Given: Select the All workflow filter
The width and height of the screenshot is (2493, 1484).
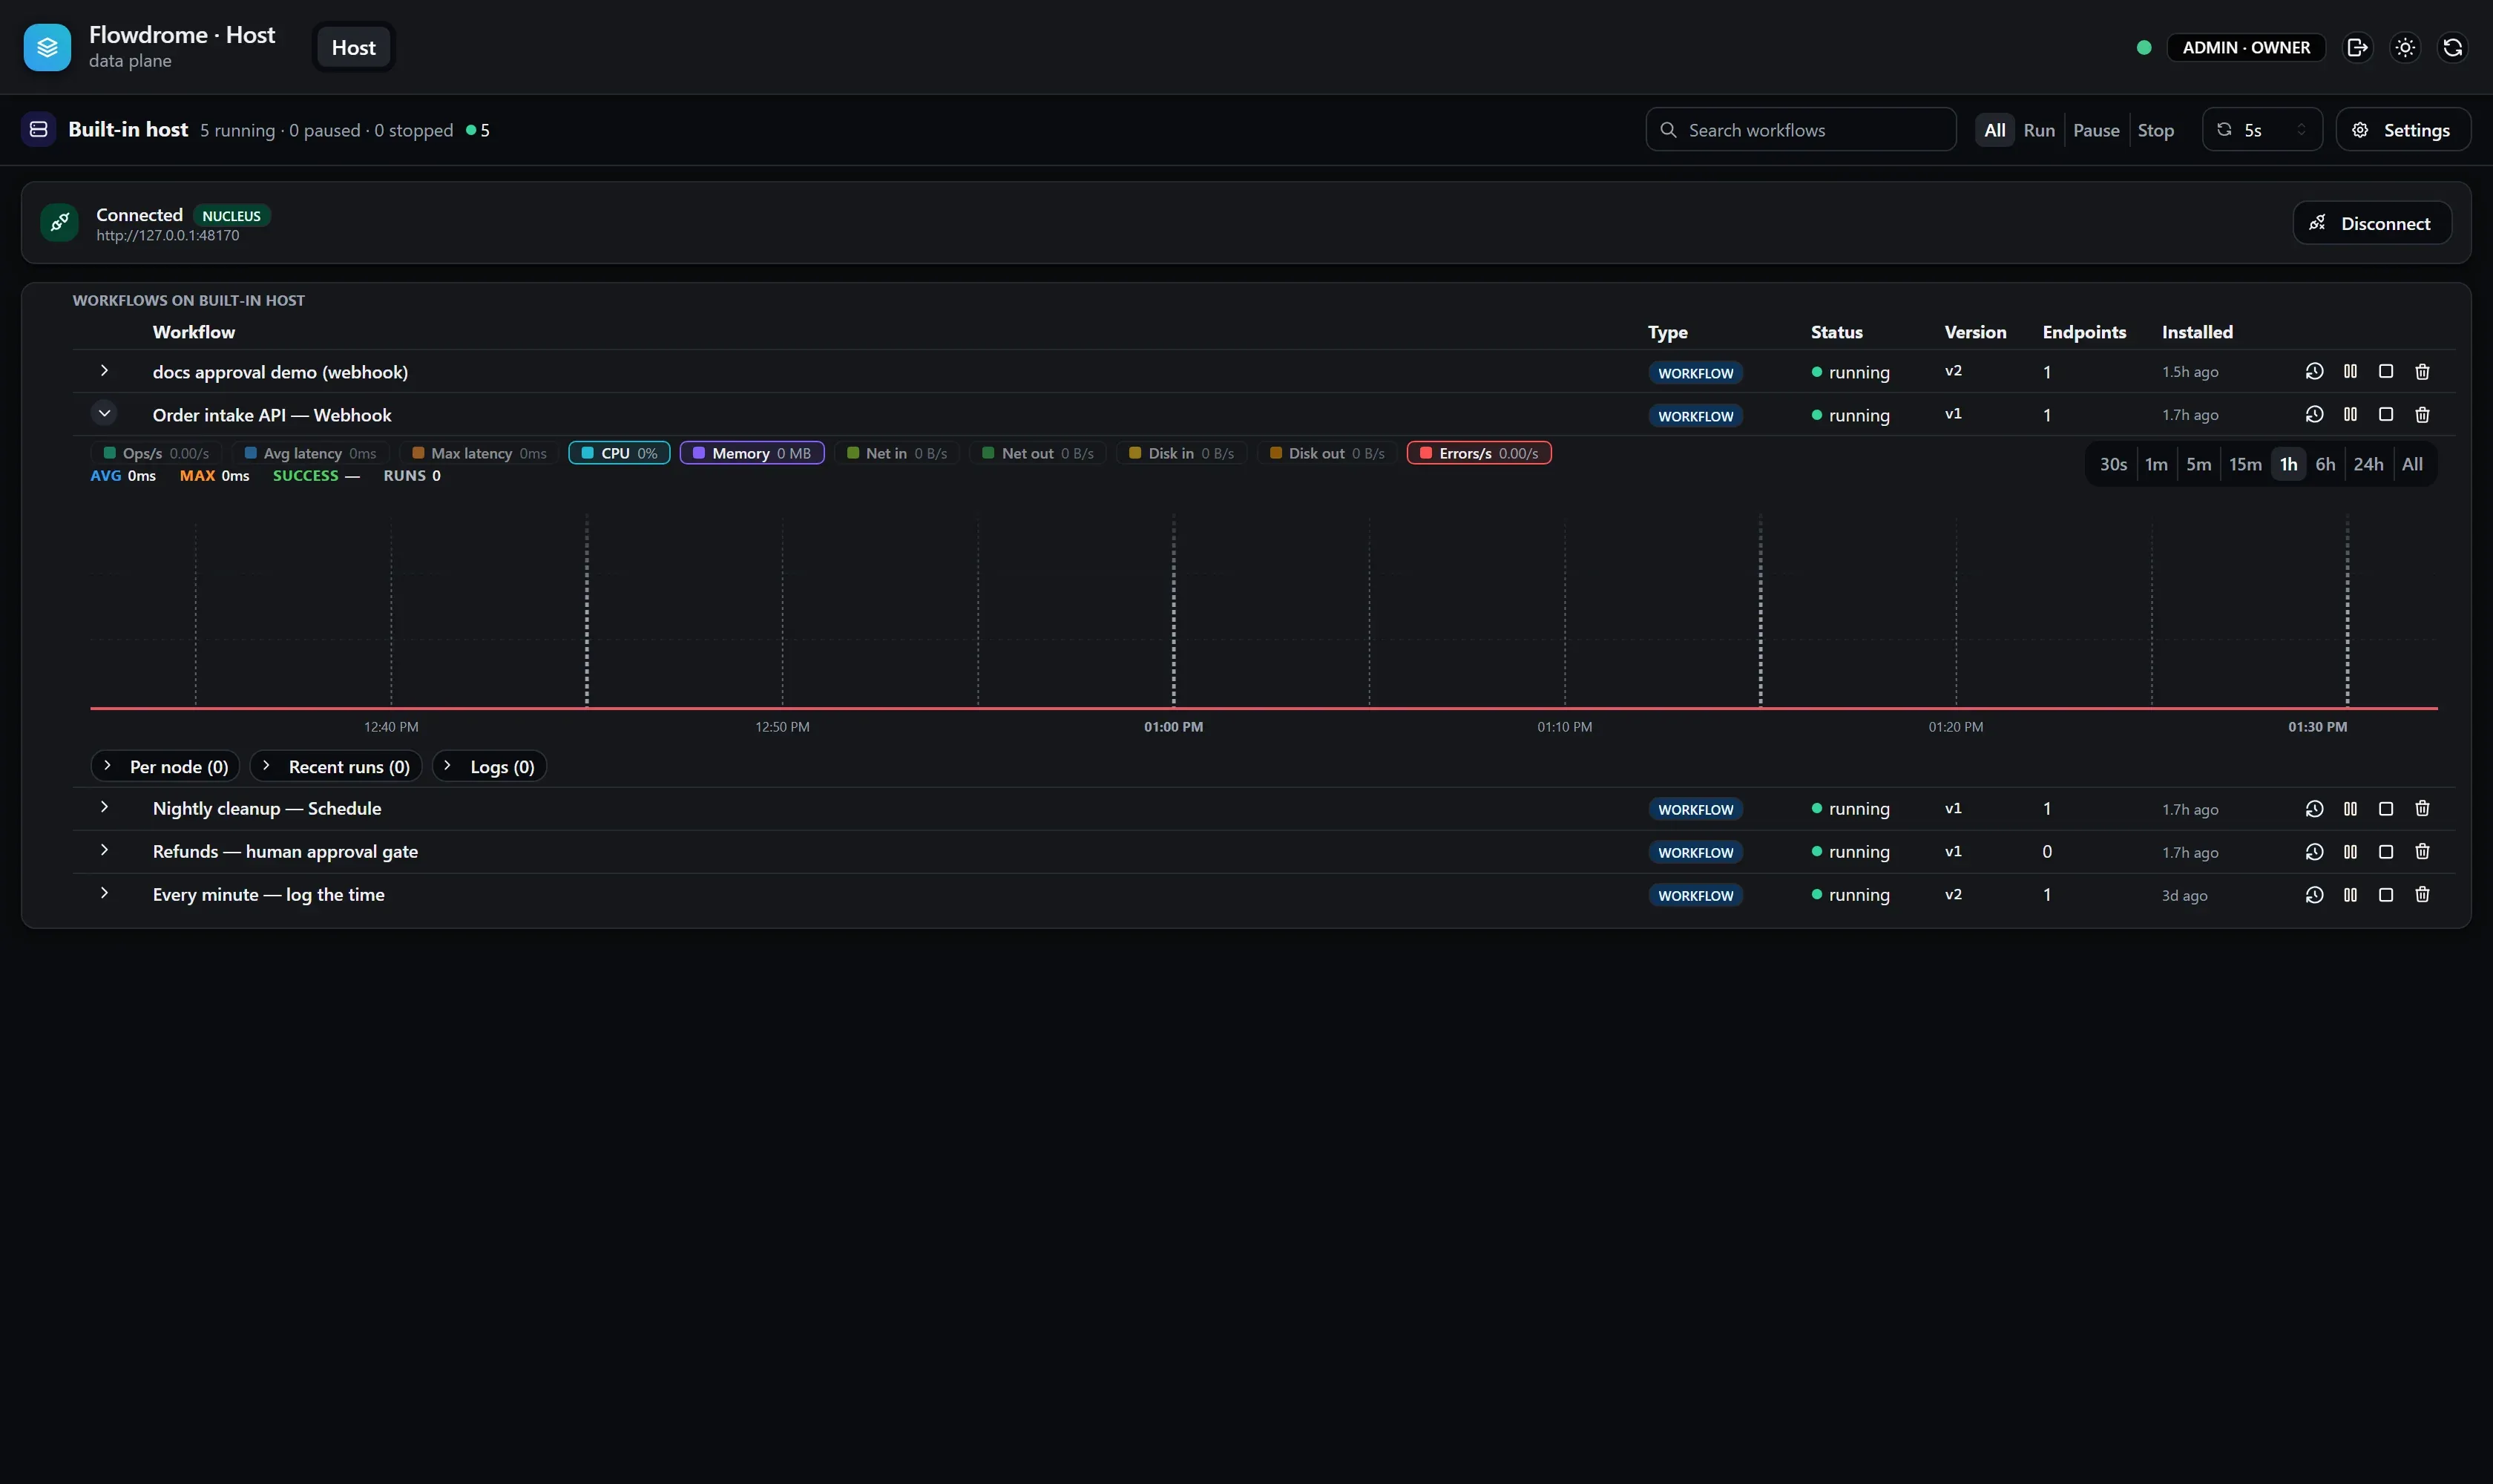Looking at the screenshot, I should coord(1994,130).
